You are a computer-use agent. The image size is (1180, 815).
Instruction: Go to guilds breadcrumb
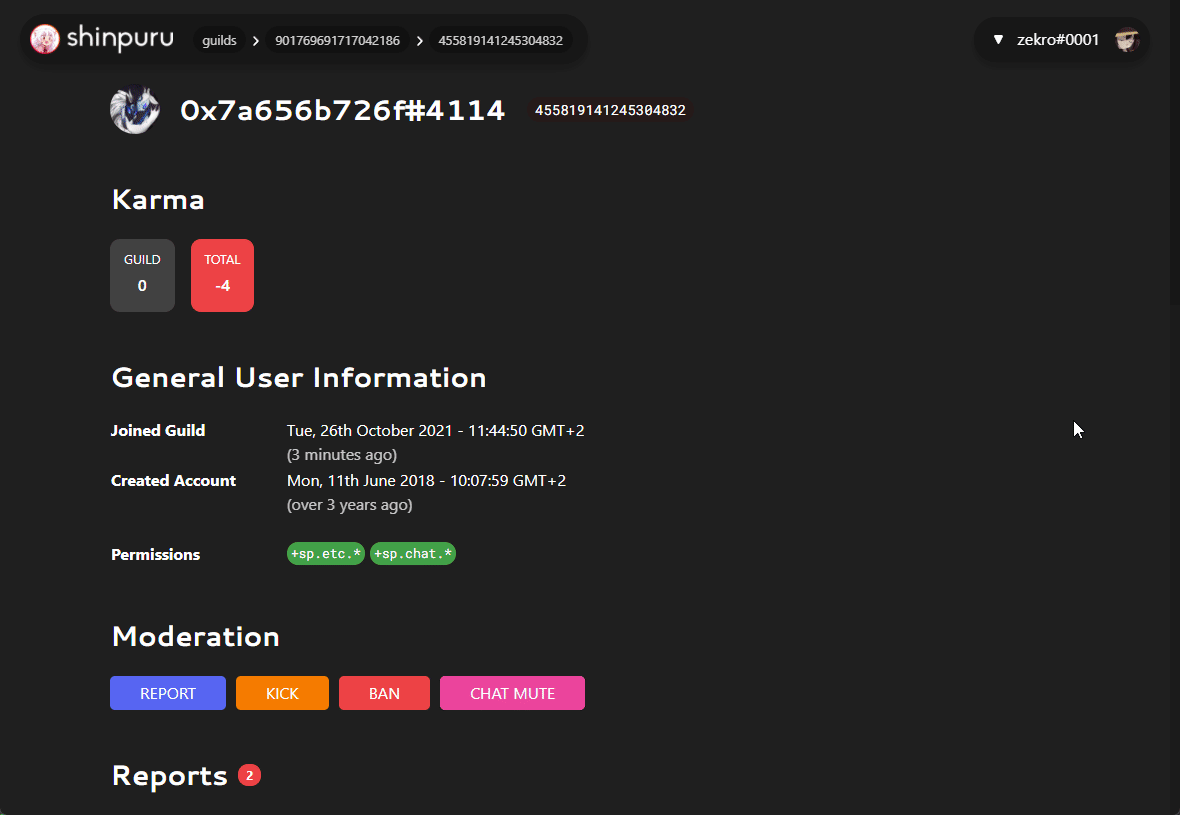pos(219,41)
